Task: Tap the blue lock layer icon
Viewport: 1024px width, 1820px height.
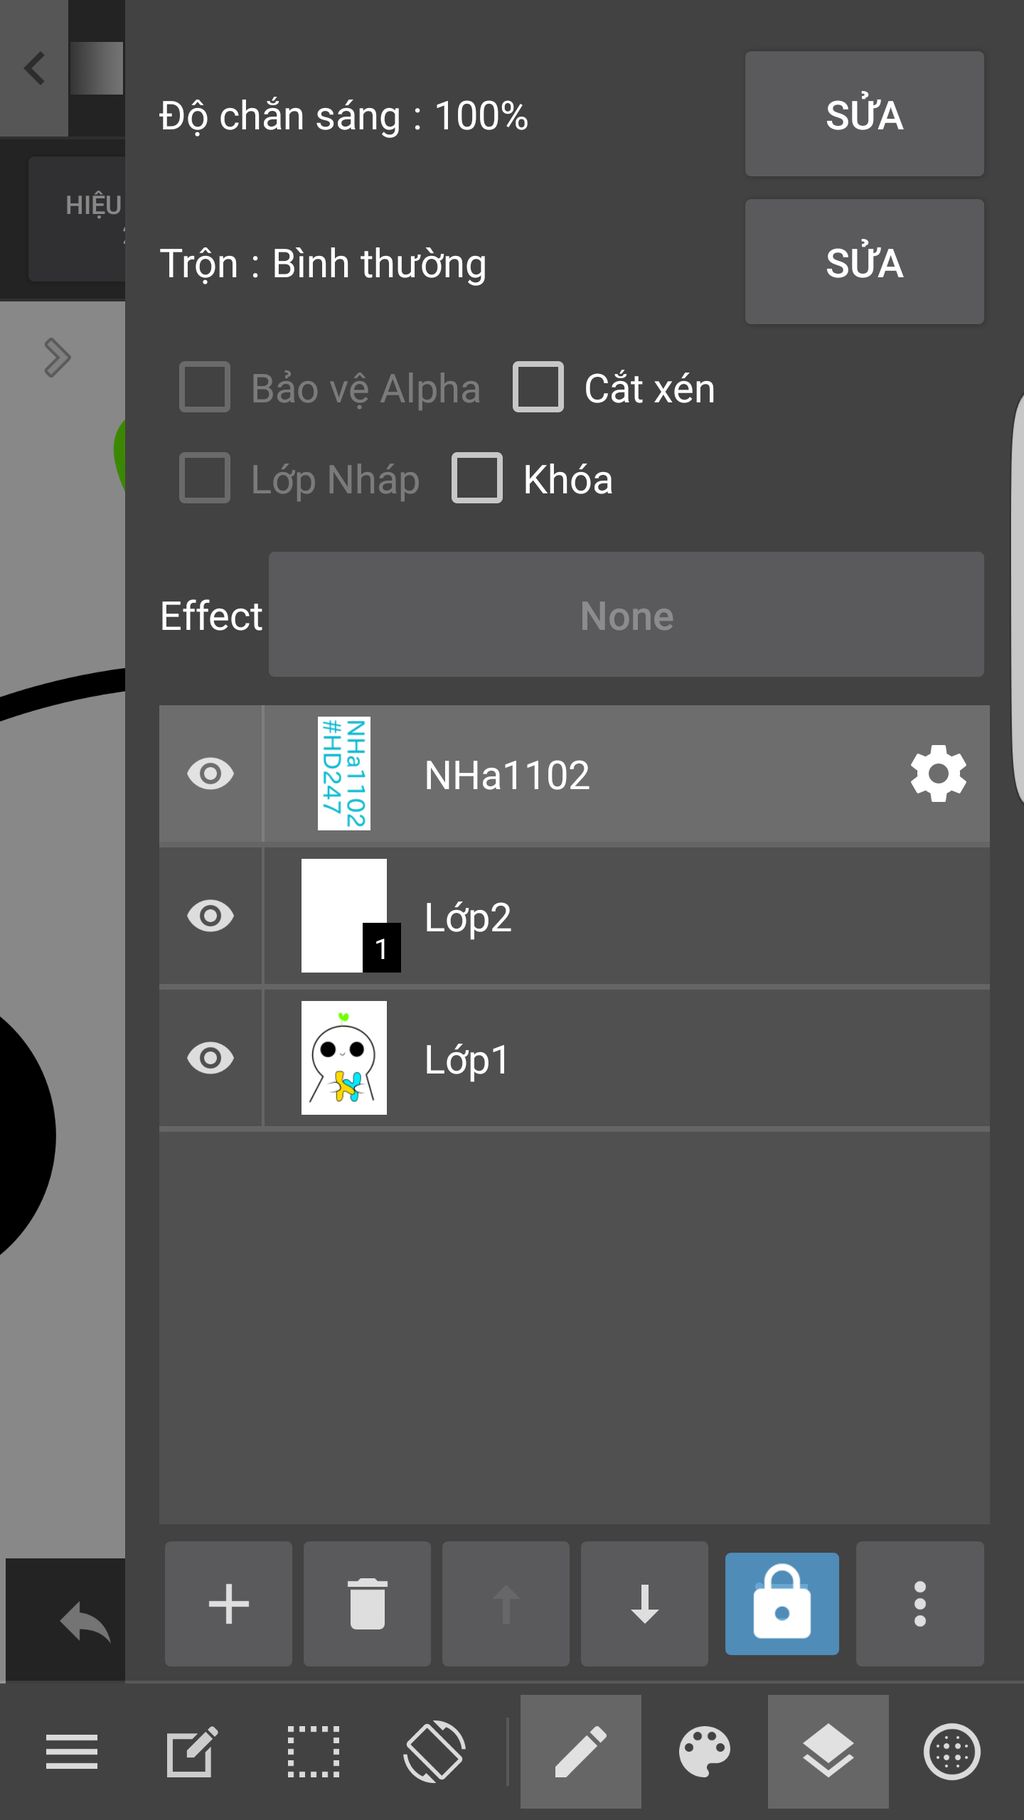Action: tap(782, 1604)
